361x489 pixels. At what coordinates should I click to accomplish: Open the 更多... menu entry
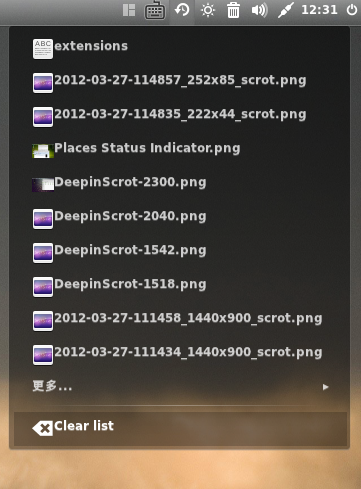point(180,387)
